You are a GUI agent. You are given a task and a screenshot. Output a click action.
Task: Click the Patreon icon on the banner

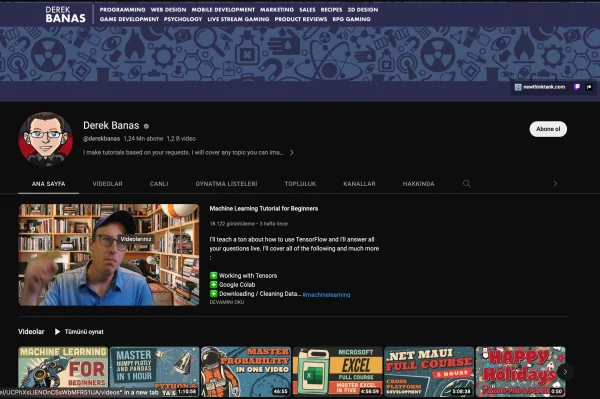[589, 87]
